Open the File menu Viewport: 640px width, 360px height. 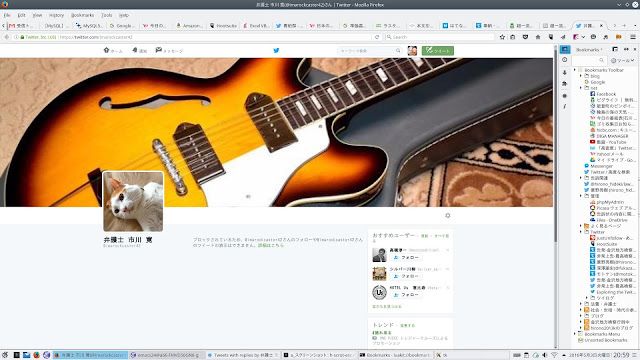pyautogui.click(x=7, y=15)
